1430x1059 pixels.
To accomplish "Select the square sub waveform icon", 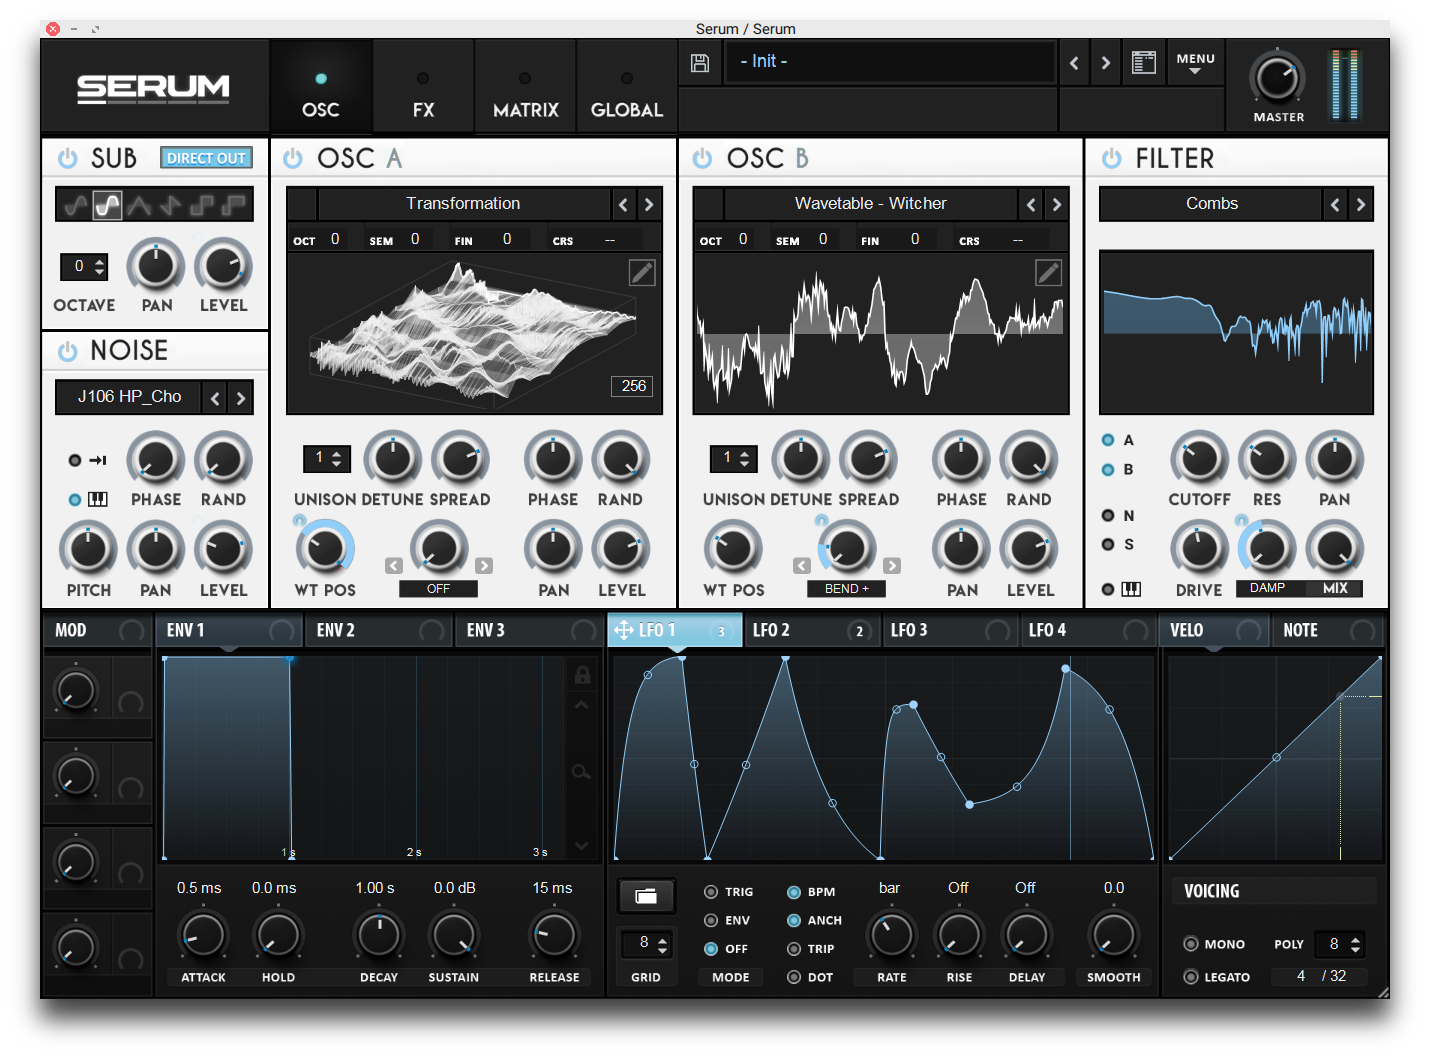I will tap(202, 205).
